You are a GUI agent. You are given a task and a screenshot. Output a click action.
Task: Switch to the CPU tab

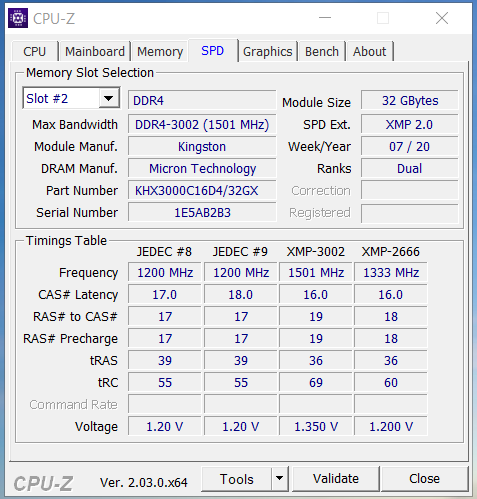tap(34, 52)
